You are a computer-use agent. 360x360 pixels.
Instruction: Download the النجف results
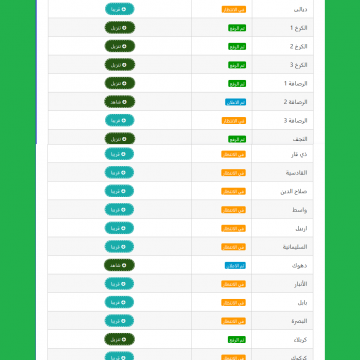pos(120,139)
